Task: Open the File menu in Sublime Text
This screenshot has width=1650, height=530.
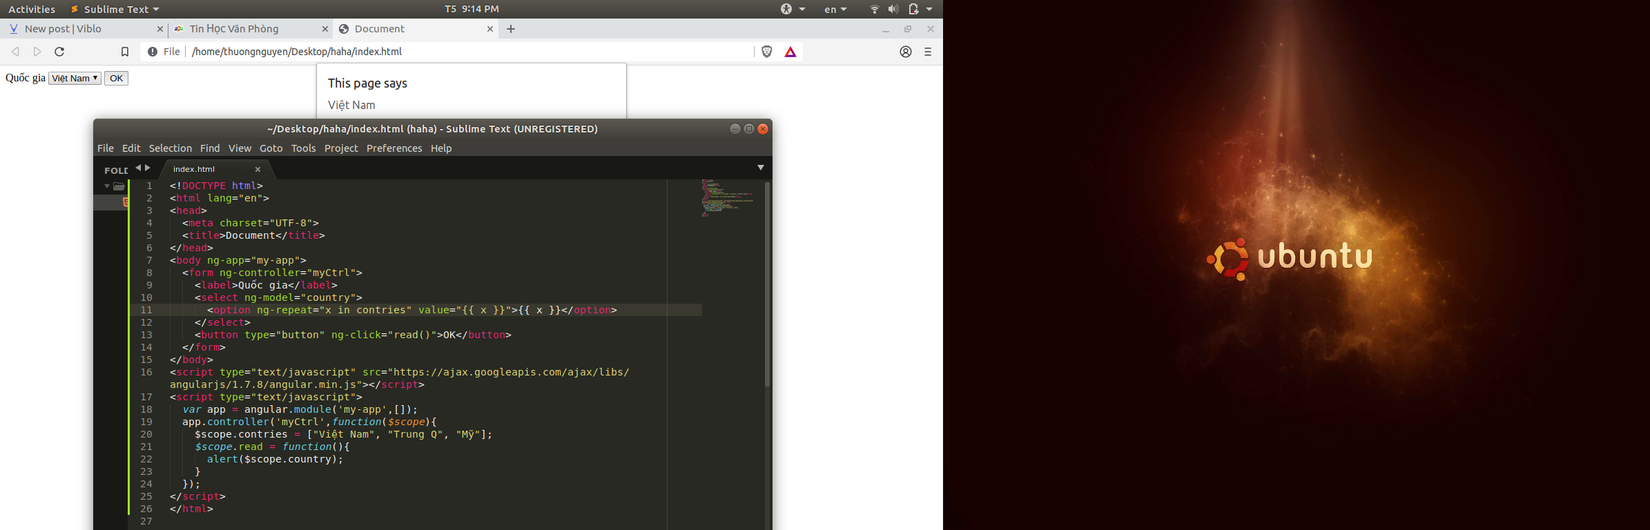Action: 105,148
